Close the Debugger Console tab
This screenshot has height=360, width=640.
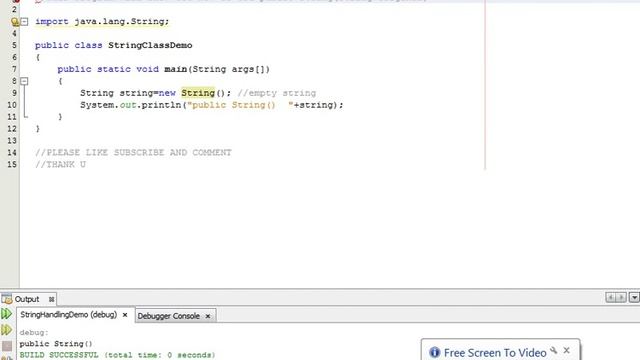(208, 316)
